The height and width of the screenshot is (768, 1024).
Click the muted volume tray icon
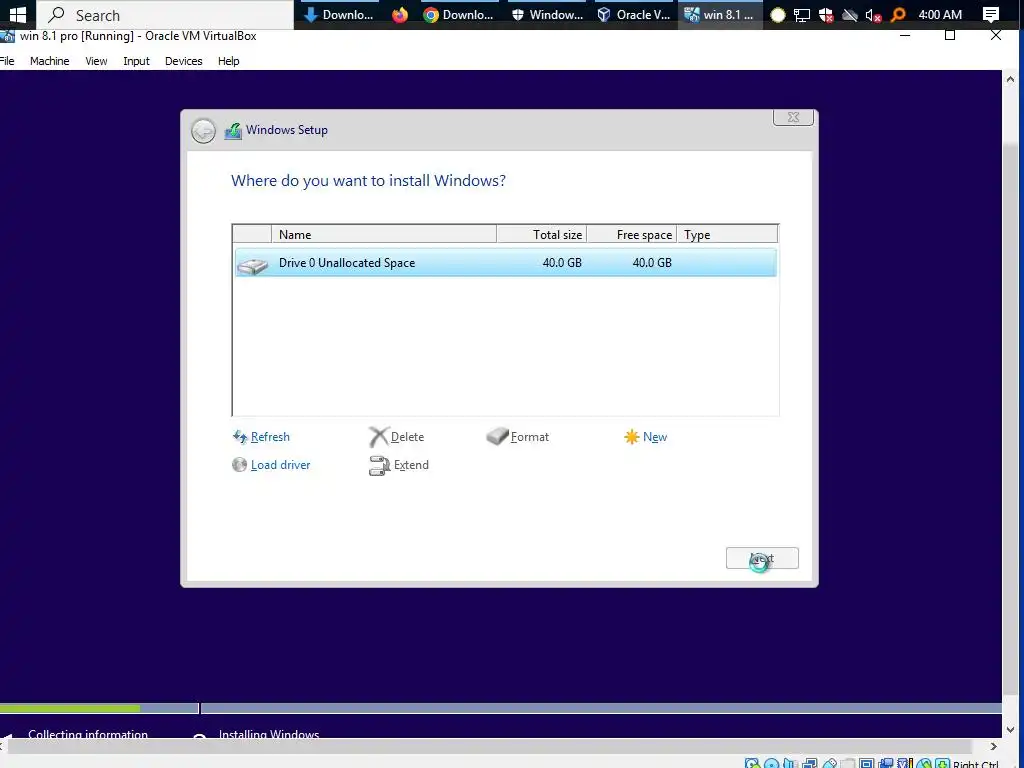873,15
